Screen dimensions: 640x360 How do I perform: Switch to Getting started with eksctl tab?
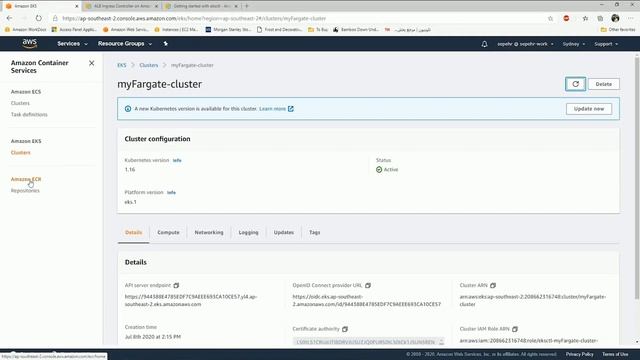202,6
